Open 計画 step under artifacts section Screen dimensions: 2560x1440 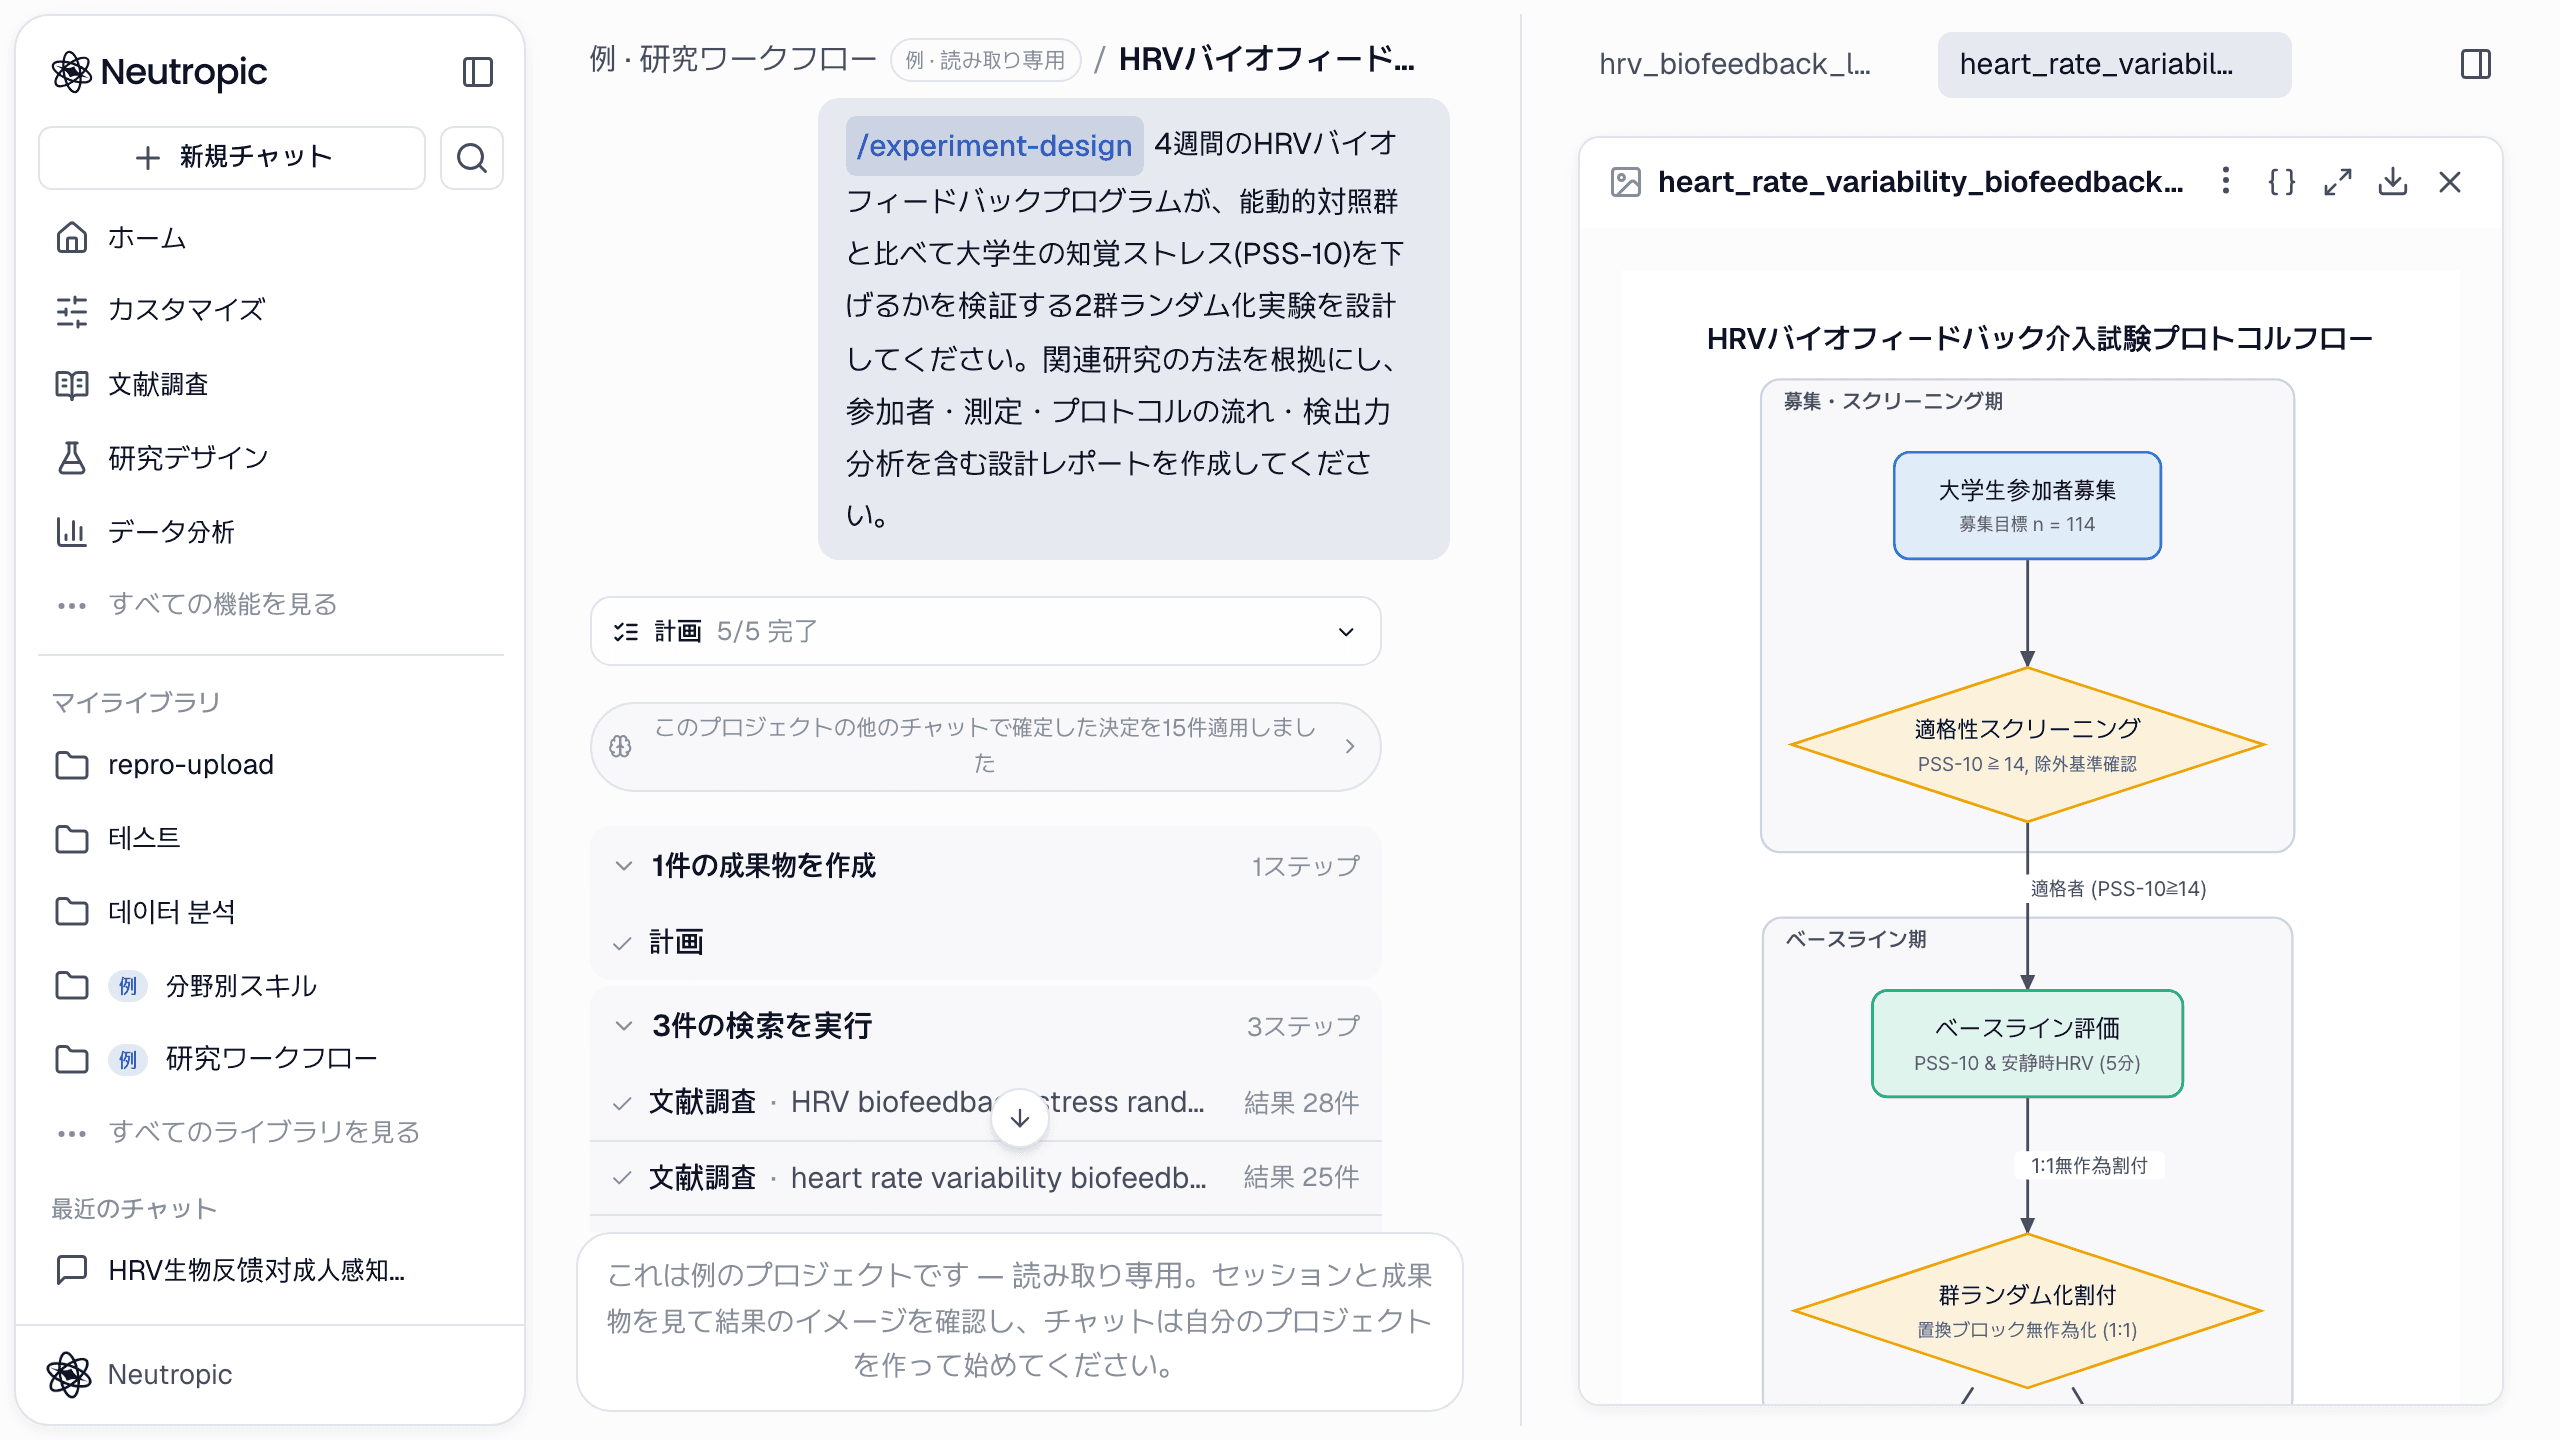pos(985,942)
